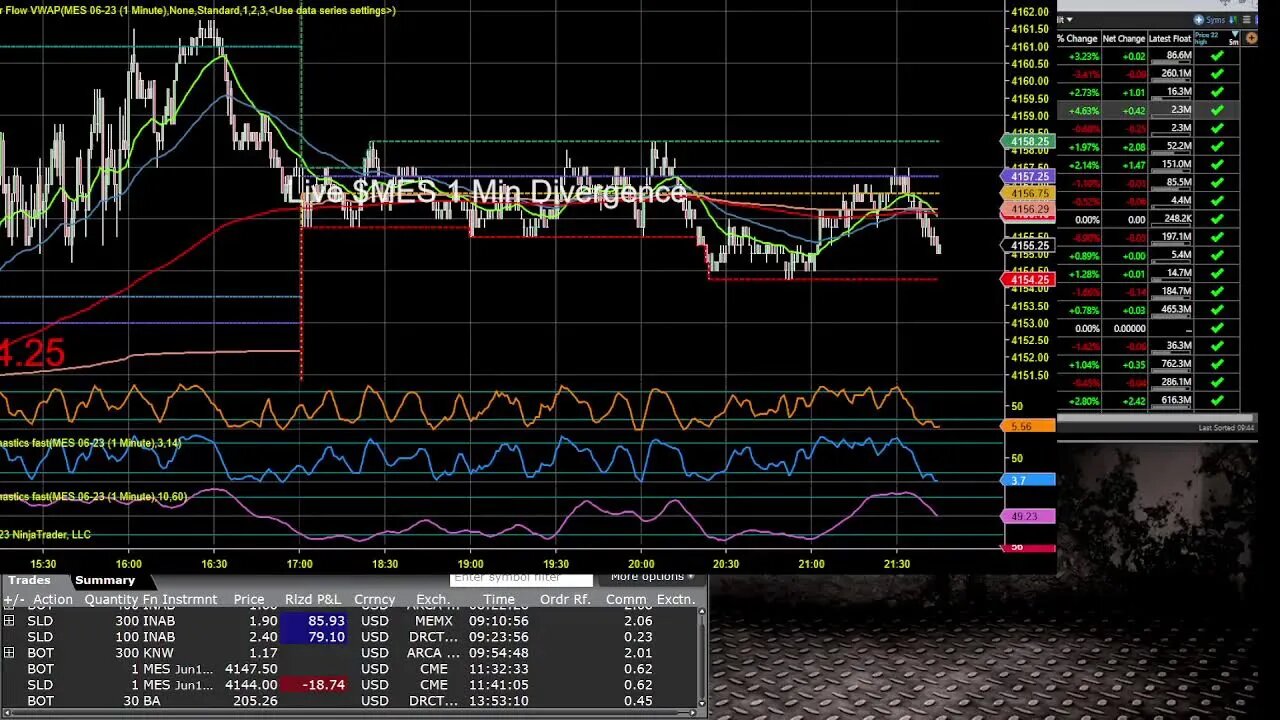Click the 85.93 realized P&L cell
The width and height of the screenshot is (1280, 720).
tap(314, 621)
